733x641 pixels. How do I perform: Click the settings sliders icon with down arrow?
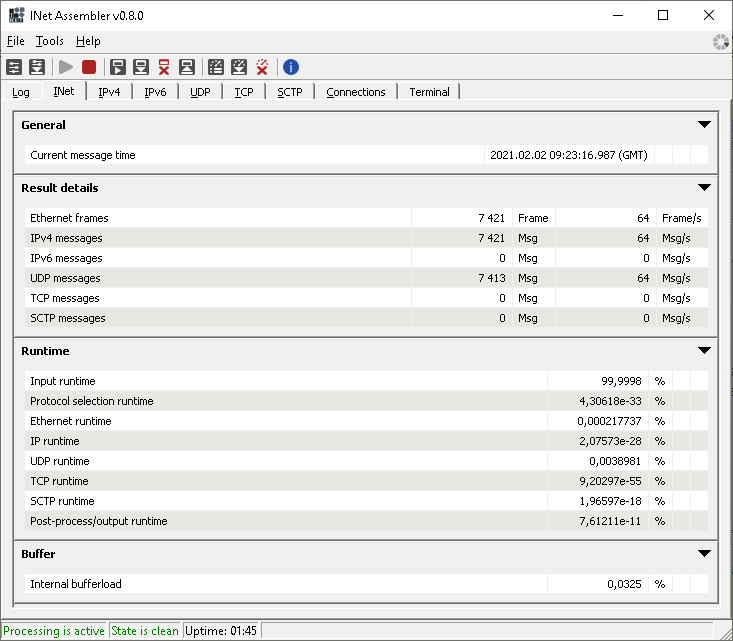(37, 67)
